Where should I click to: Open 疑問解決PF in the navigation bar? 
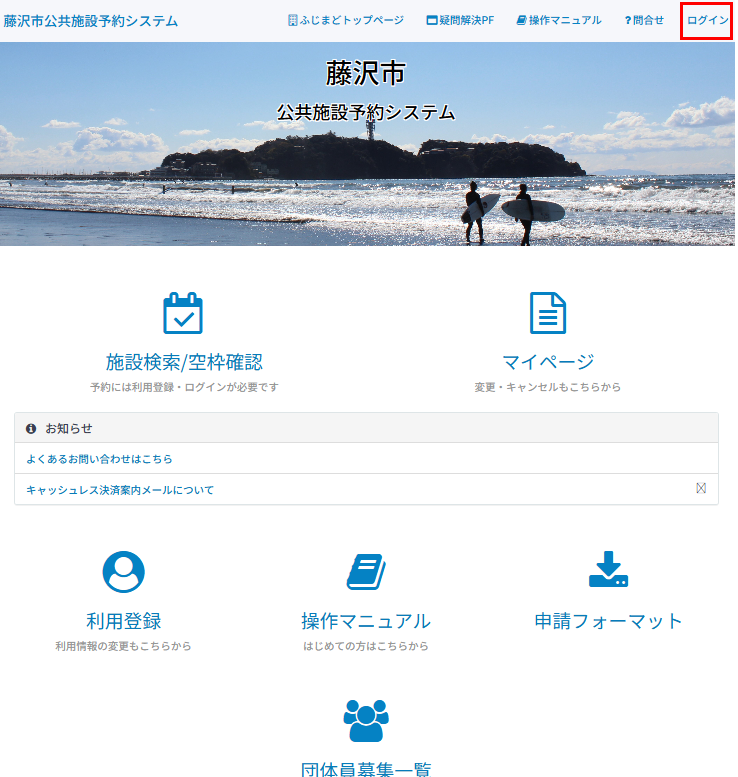coord(460,20)
